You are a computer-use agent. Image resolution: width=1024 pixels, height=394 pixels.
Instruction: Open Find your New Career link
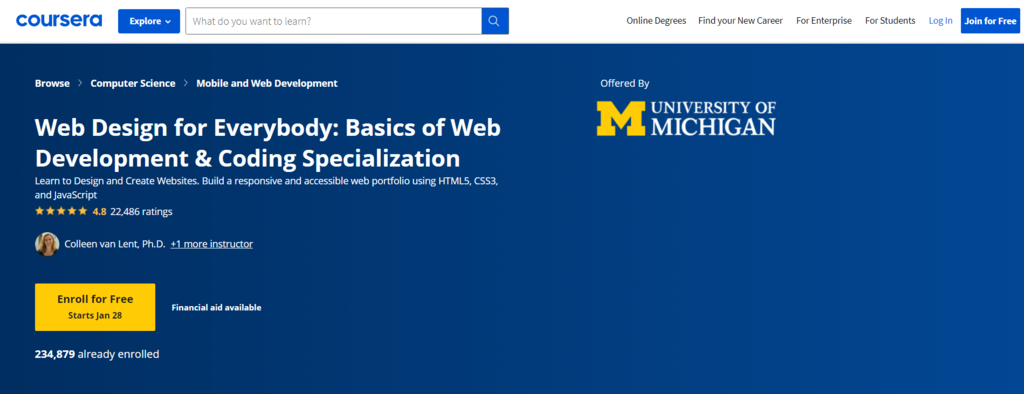(x=741, y=21)
